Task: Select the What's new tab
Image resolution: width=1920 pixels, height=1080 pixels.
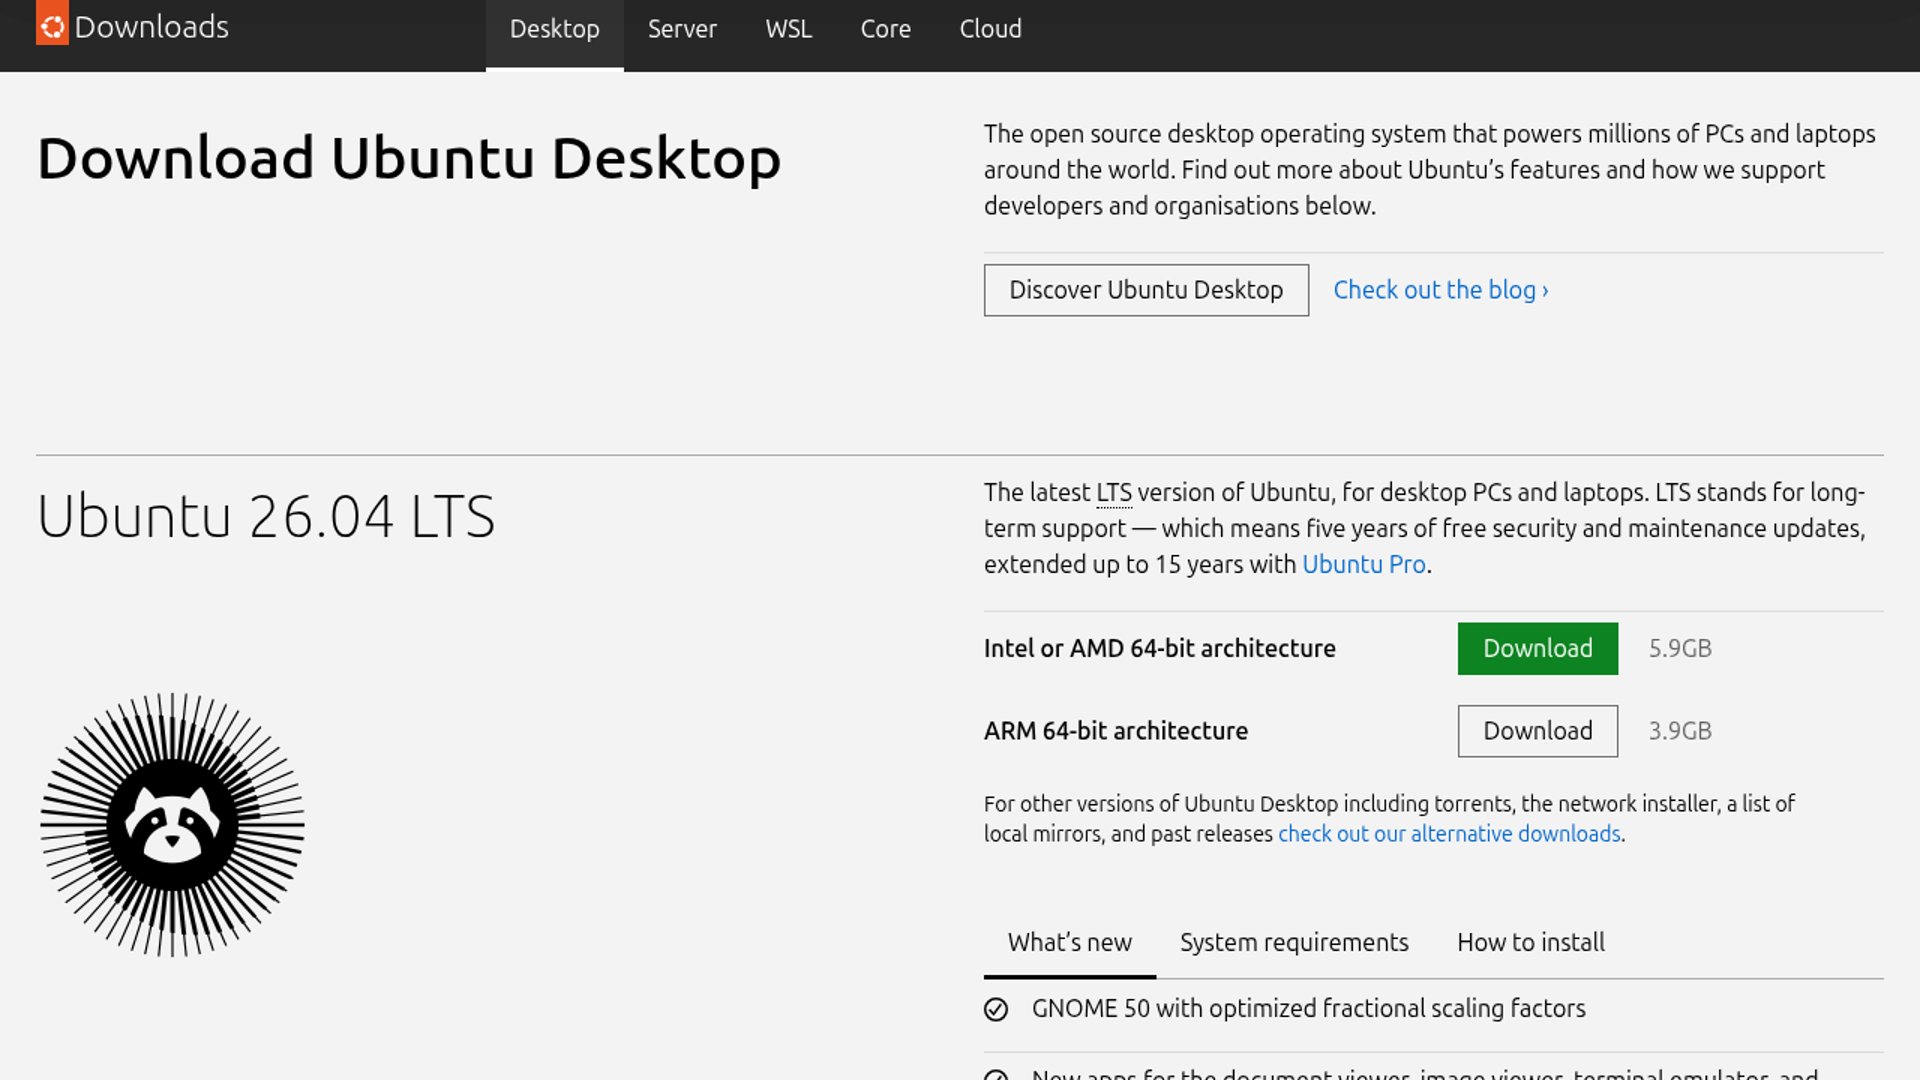Action: click(1069, 942)
